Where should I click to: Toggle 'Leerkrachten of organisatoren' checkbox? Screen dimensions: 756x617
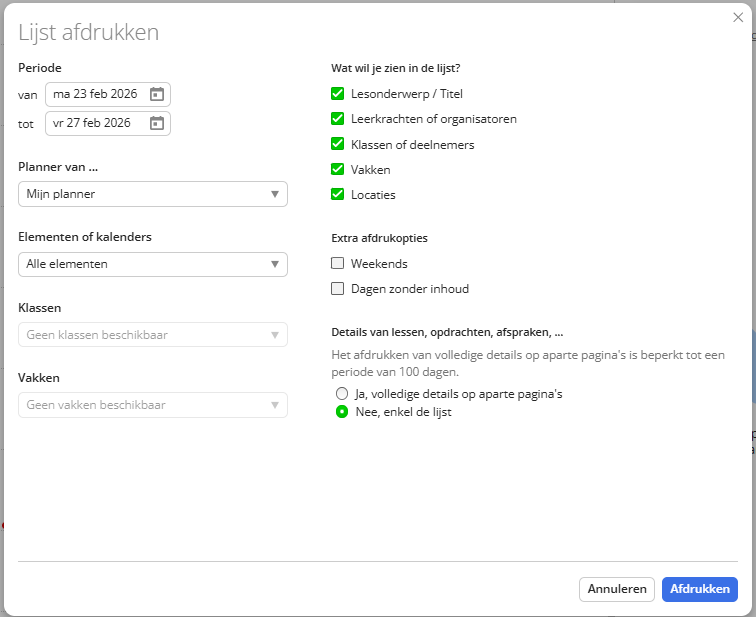[x=338, y=119]
